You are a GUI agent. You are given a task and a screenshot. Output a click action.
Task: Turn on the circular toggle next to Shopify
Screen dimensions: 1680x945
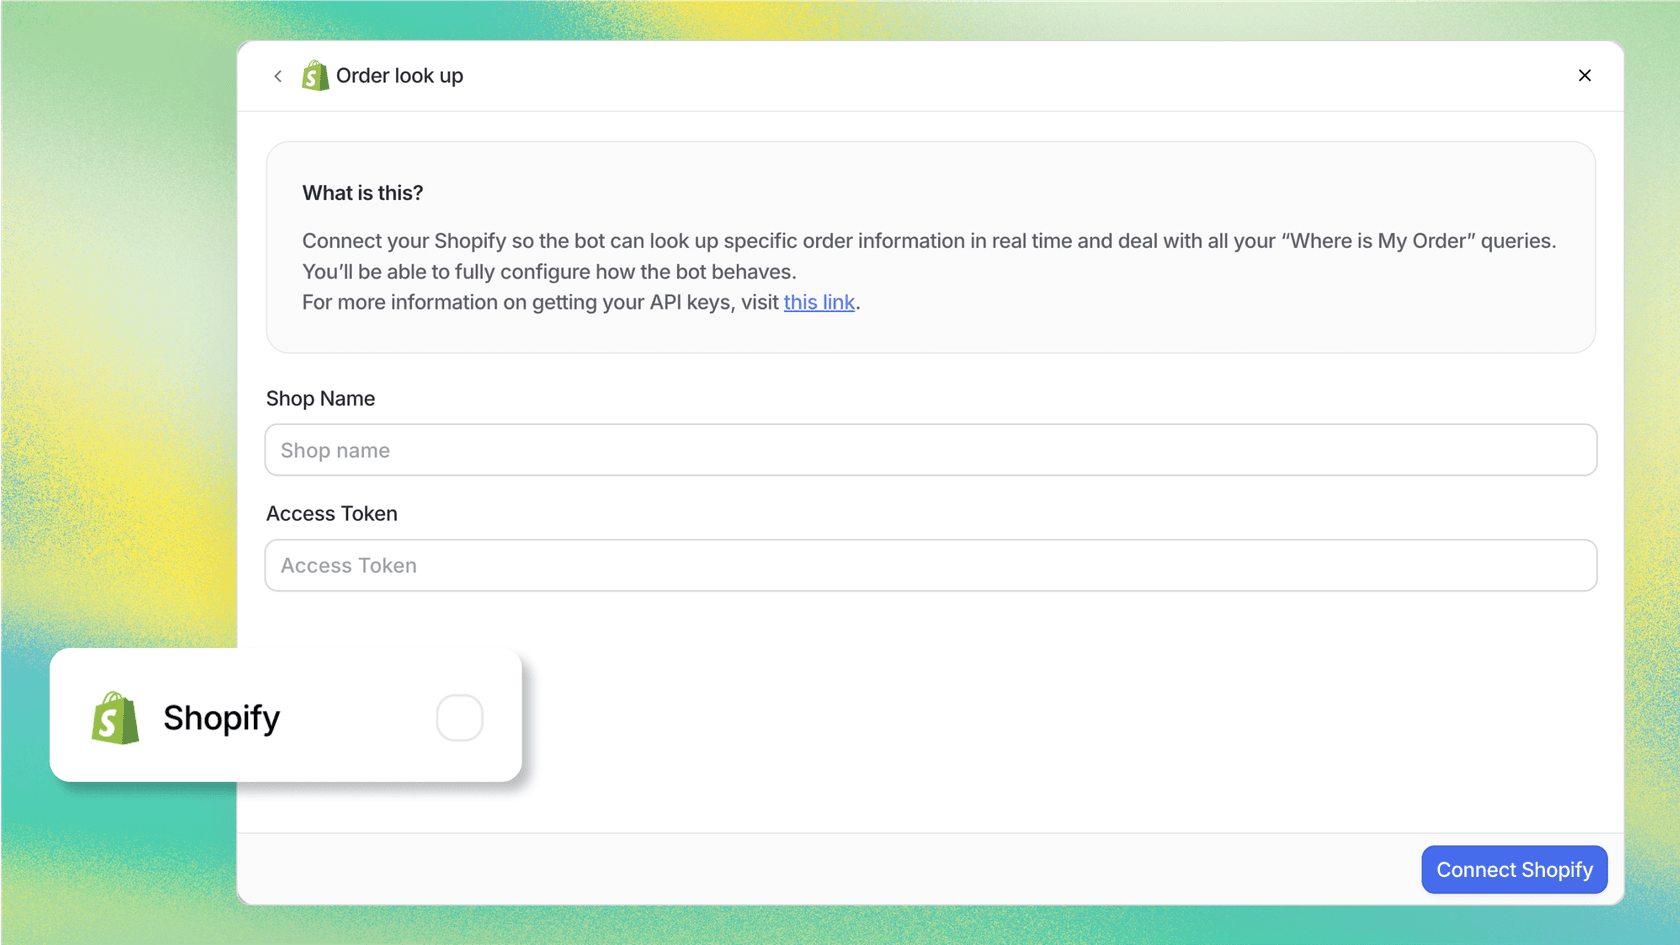click(459, 717)
